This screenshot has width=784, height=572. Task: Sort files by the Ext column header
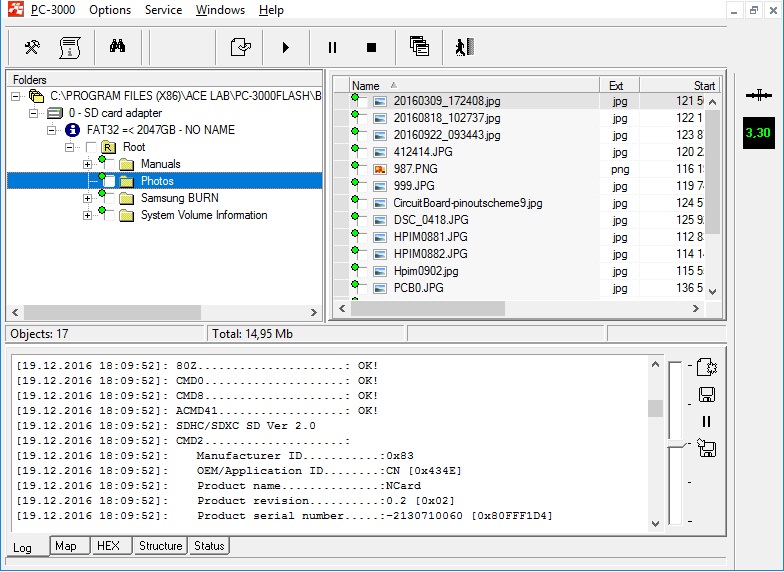617,86
